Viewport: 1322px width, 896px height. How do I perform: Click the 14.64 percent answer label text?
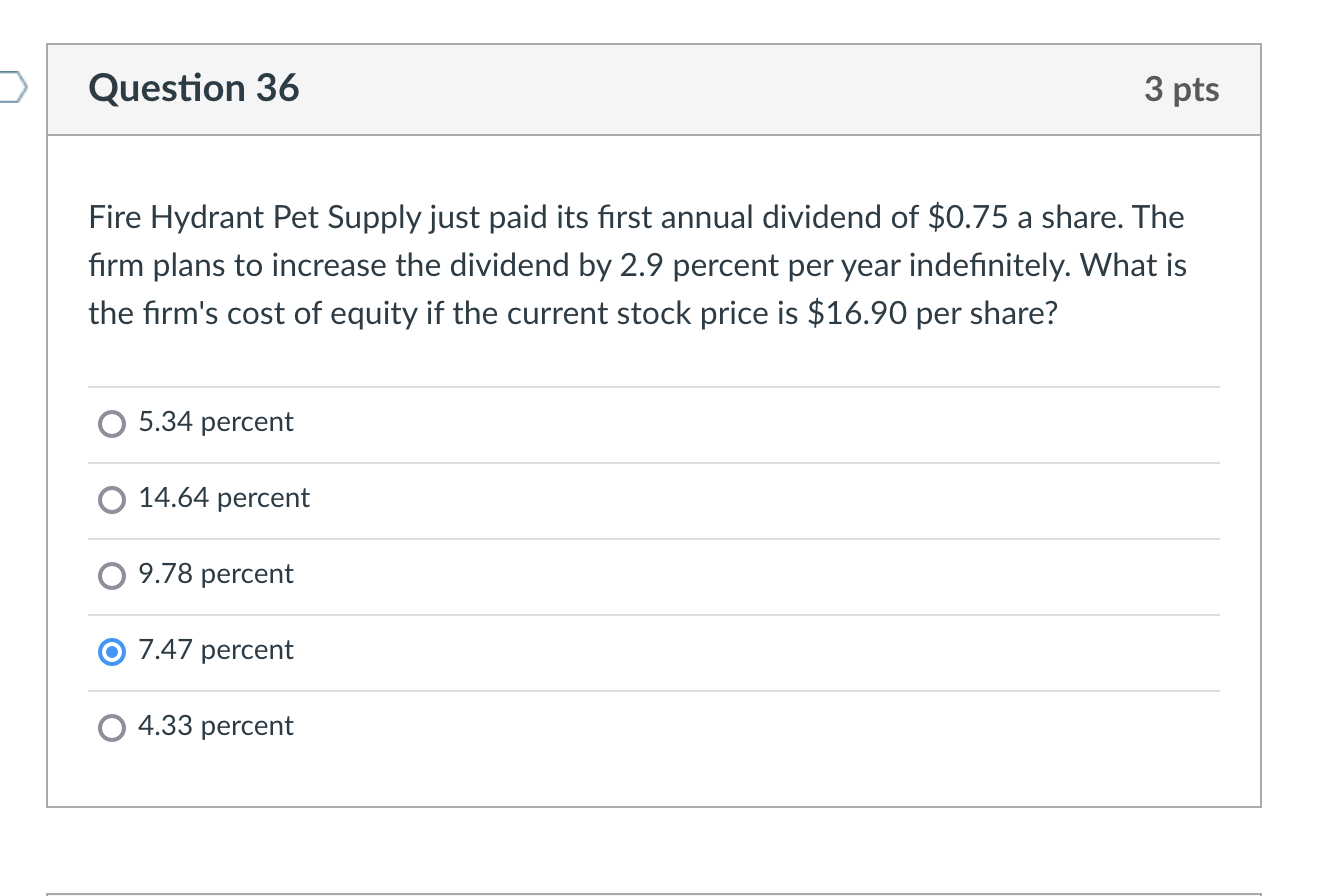pos(223,498)
